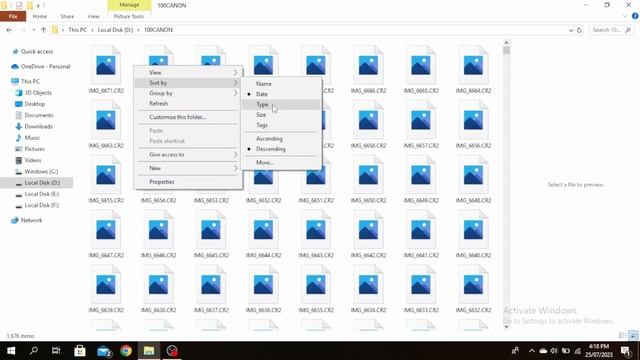Expand the View submenu
This screenshot has width=640, height=360.
click(188, 72)
